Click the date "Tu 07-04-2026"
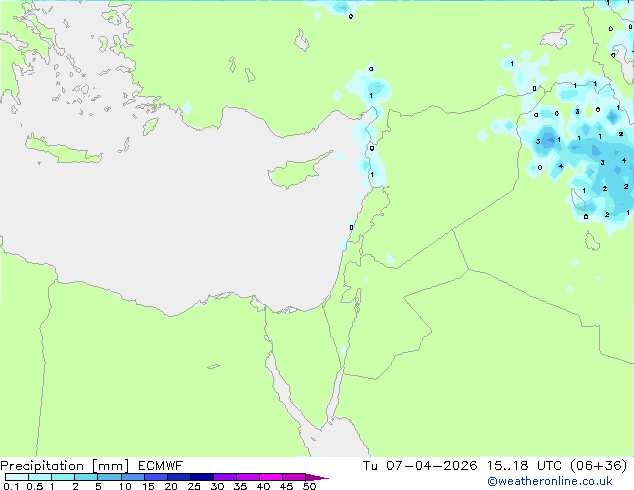 [420, 466]
